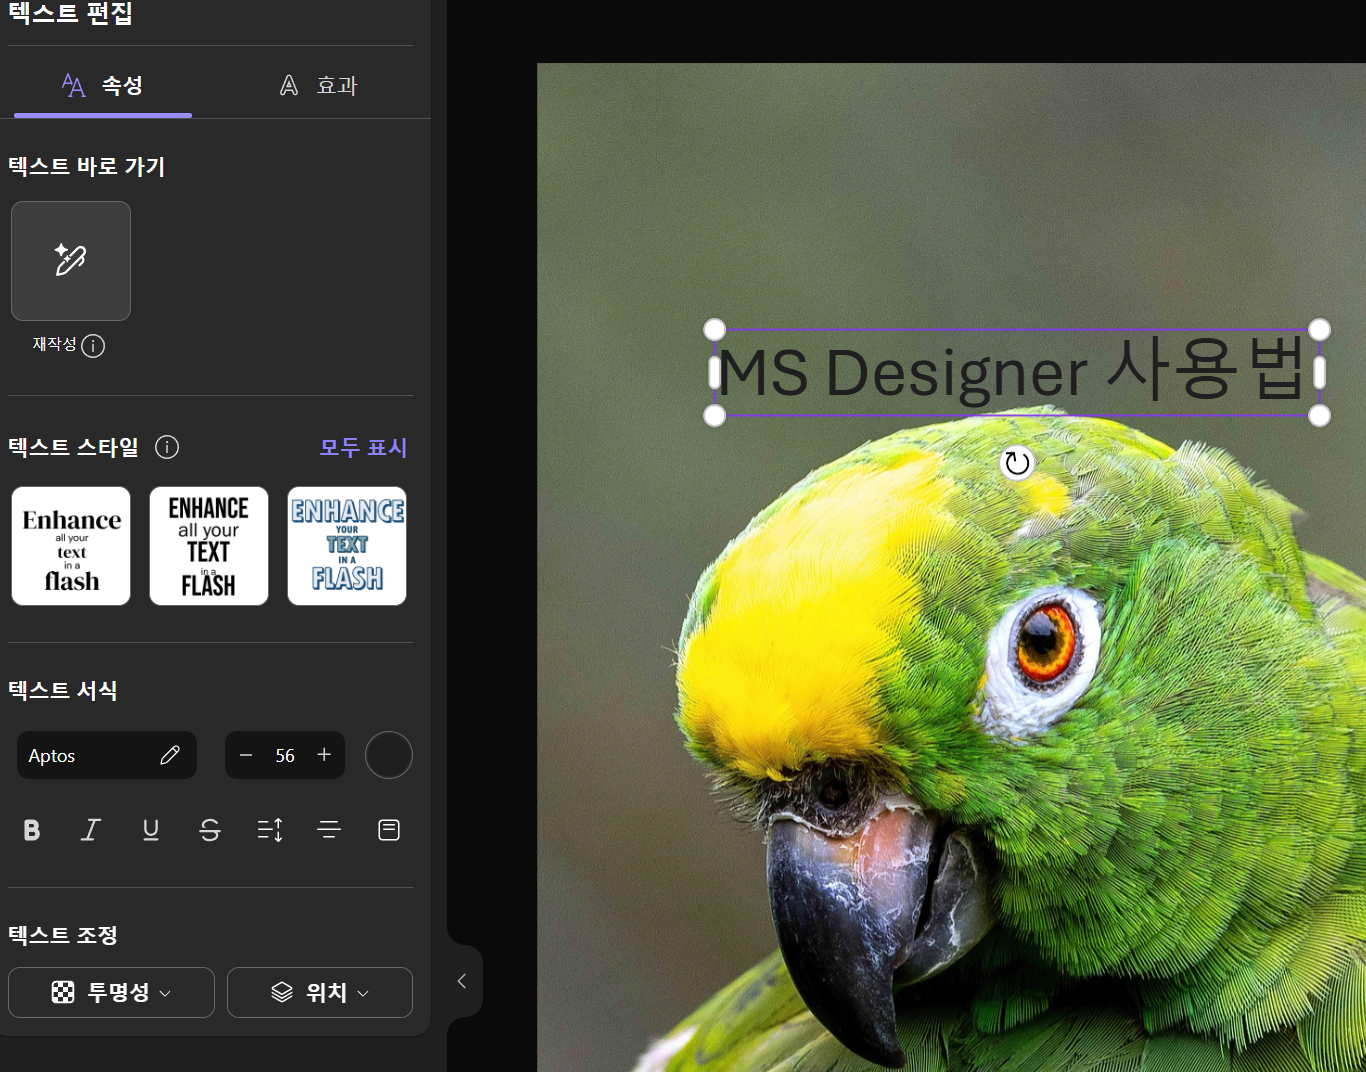Open the 효과 tab
This screenshot has width=1366, height=1072.
coord(318,86)
